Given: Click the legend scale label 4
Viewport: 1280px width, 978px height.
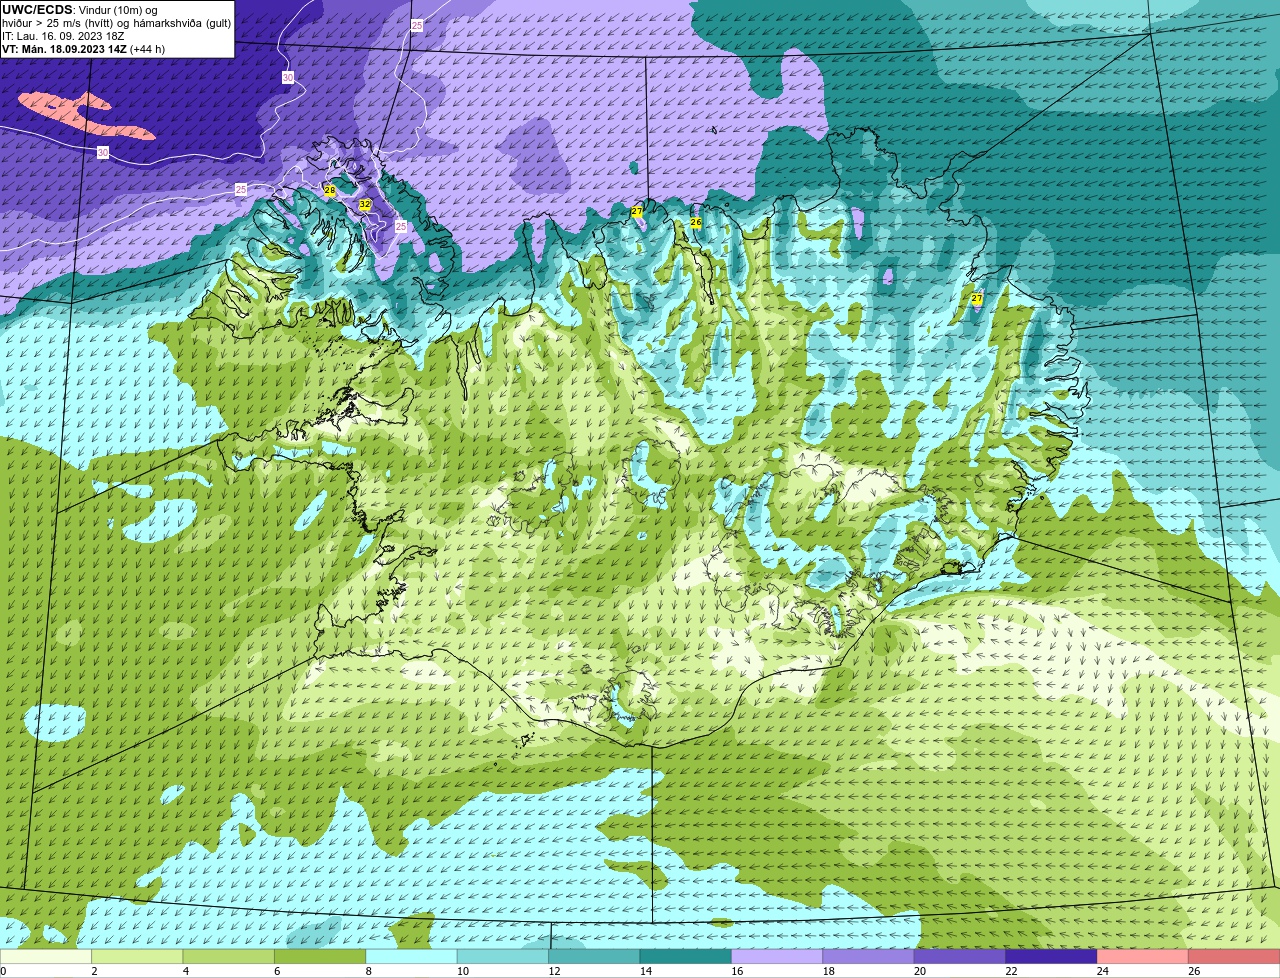Looking at the screenshot, I should [186, 971].
